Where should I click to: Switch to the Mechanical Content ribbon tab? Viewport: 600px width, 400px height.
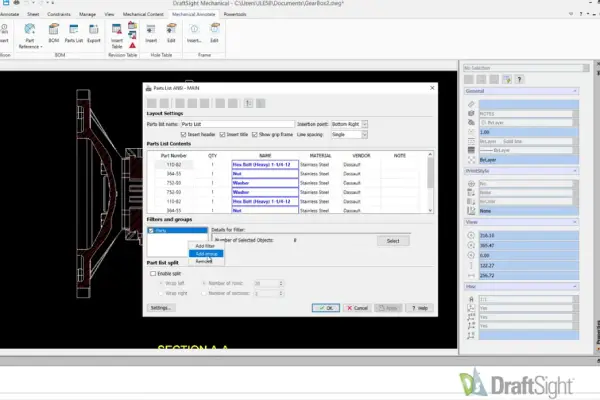(139, 16)
